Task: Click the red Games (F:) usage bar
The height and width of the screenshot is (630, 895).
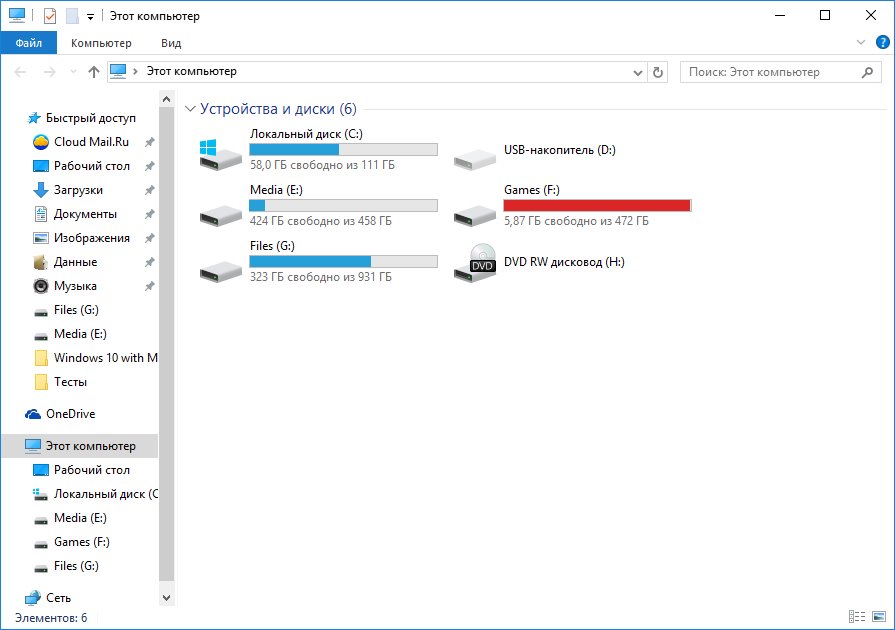Action: coord(597,205)
